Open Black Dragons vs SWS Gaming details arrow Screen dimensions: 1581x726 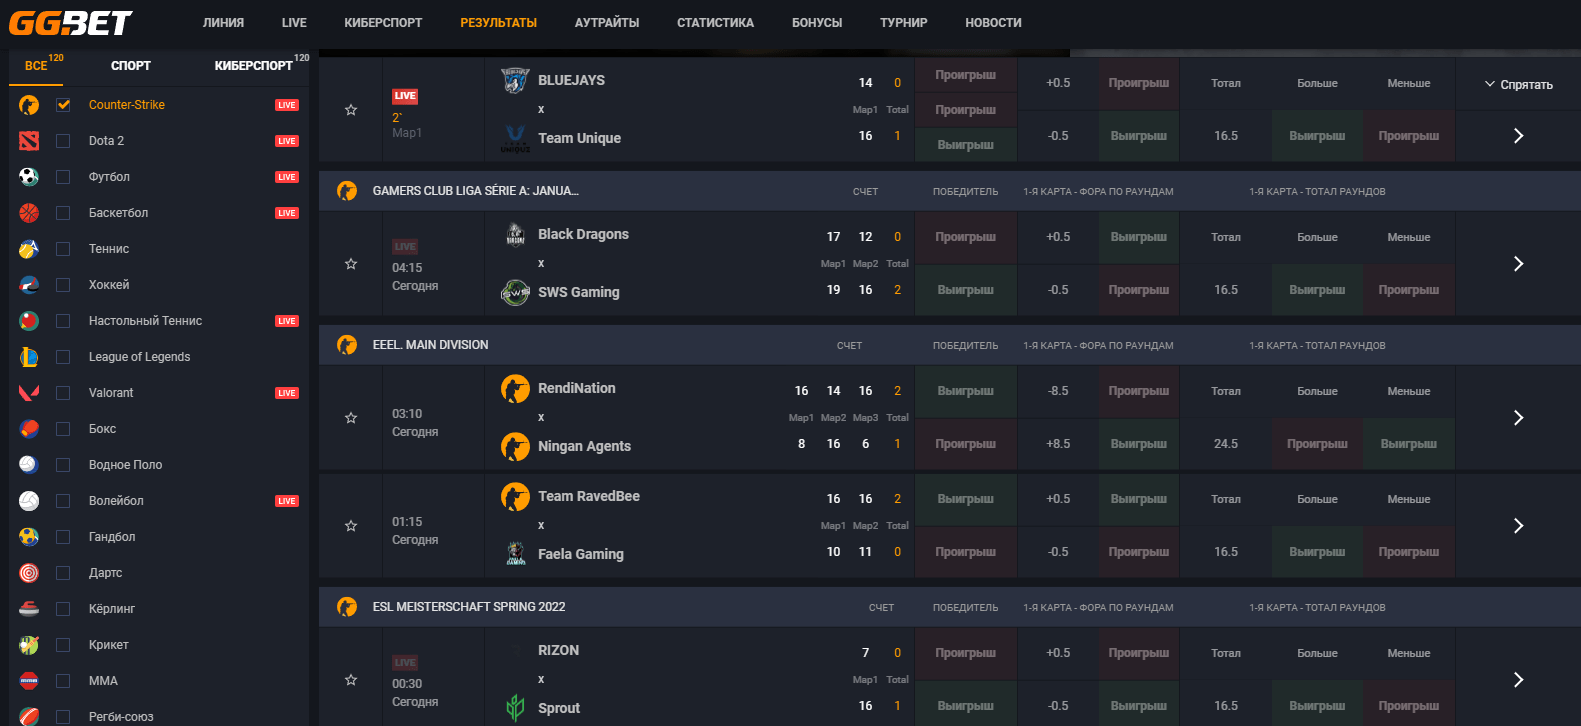(x=1518, y=264)
